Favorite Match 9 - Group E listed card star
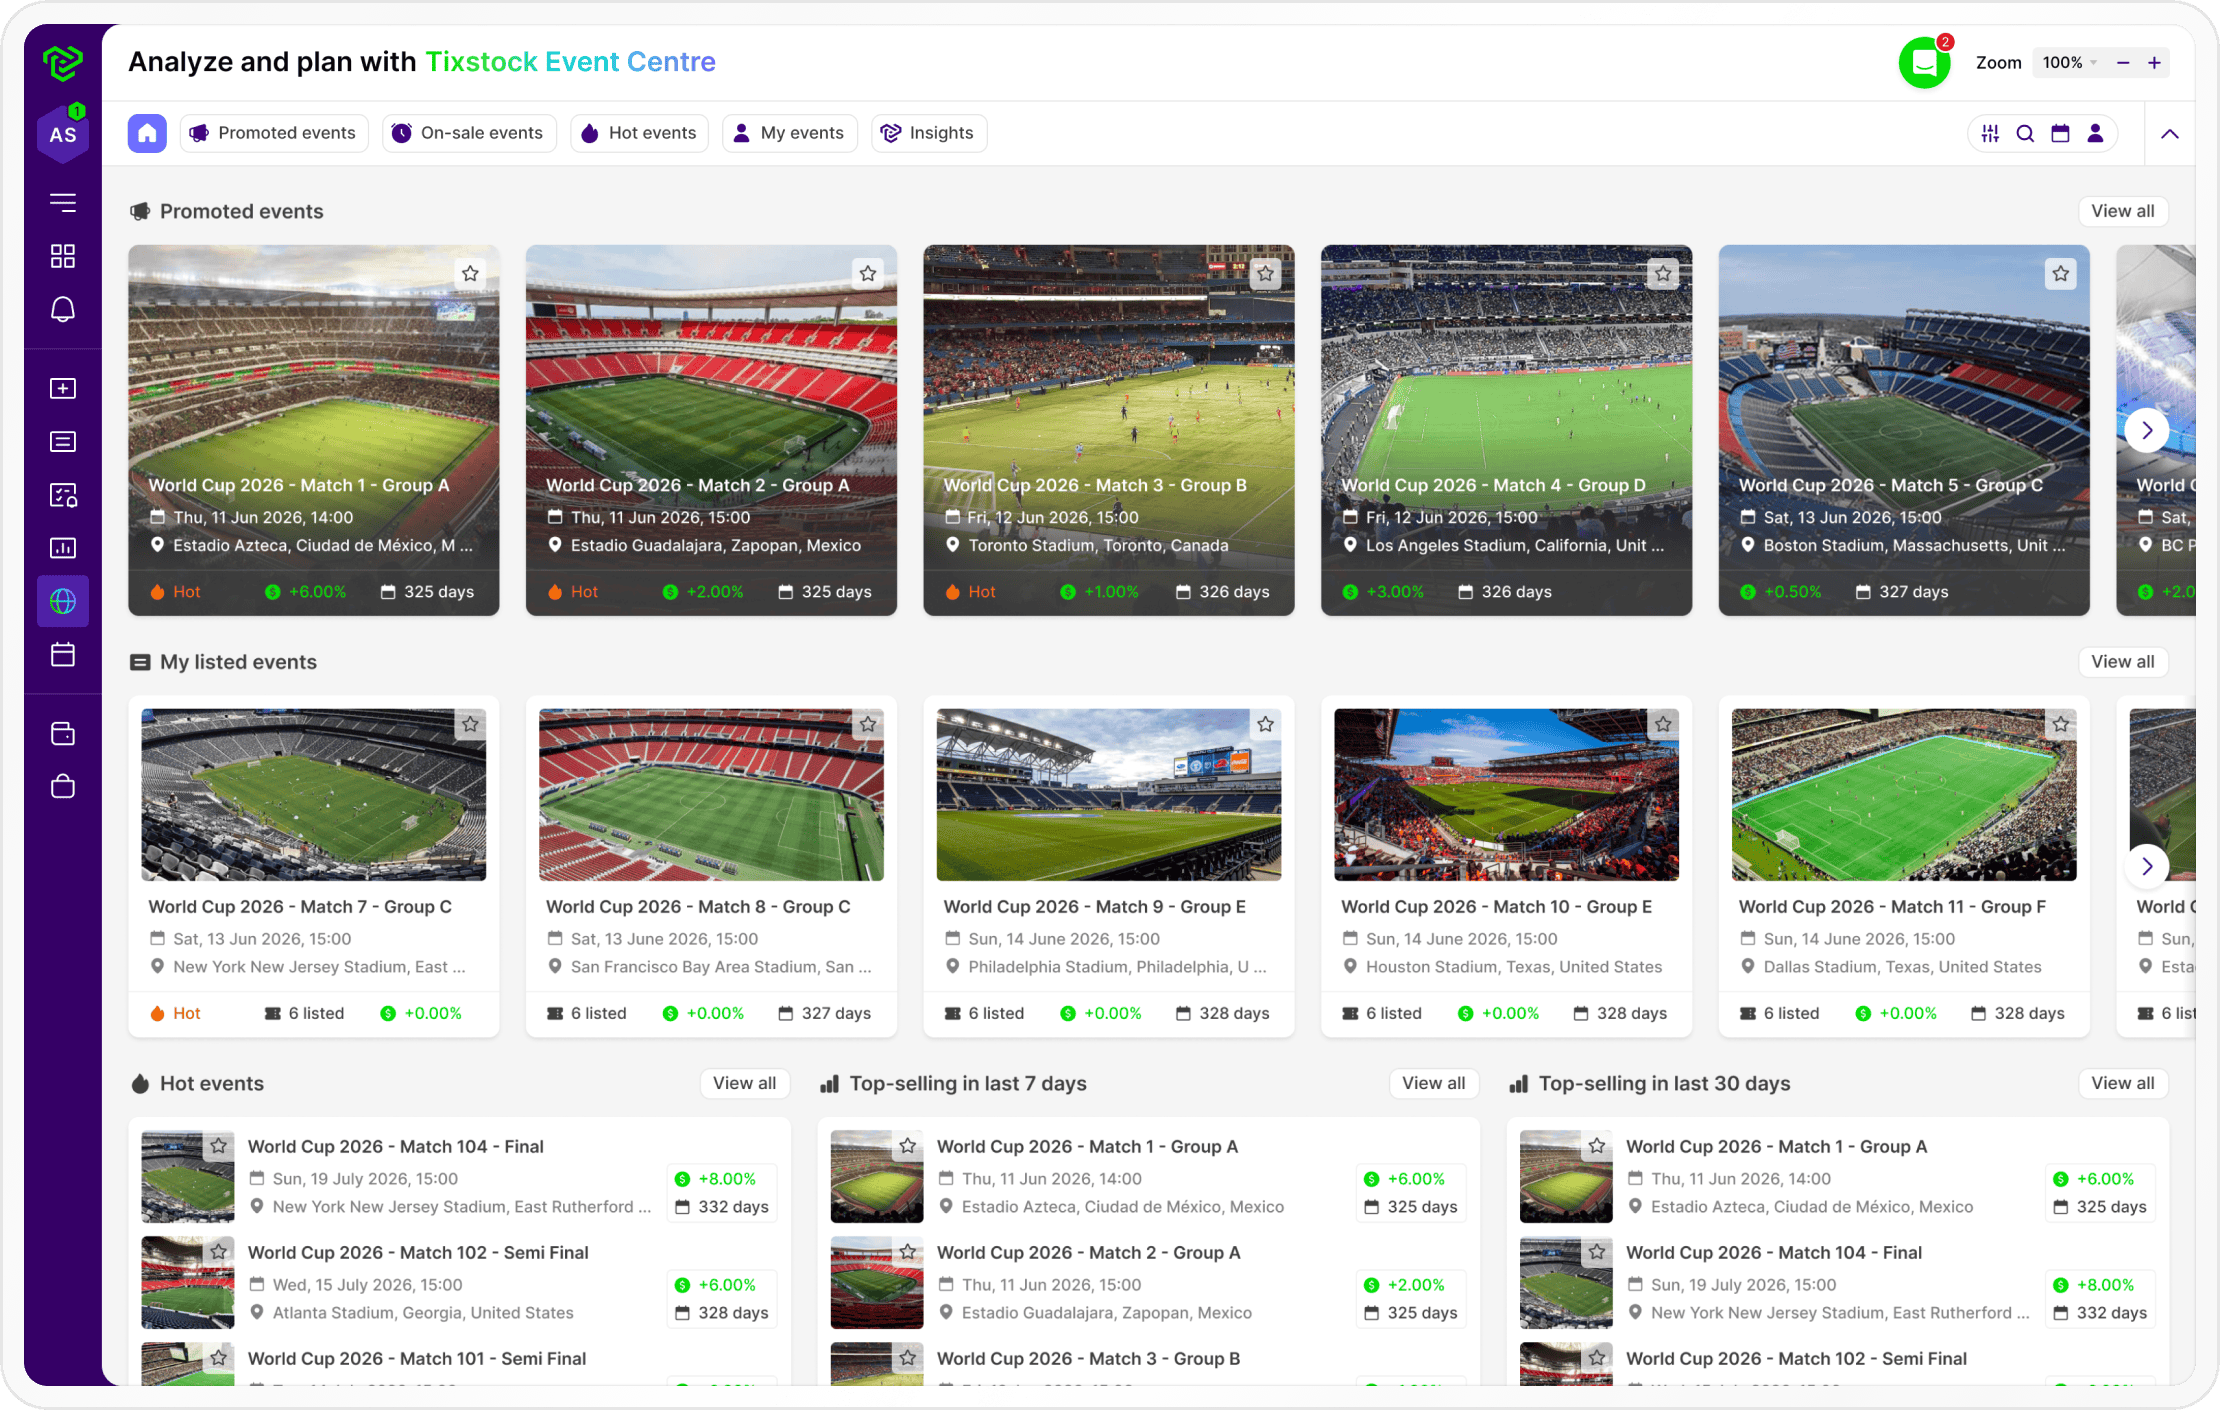 1266,724
